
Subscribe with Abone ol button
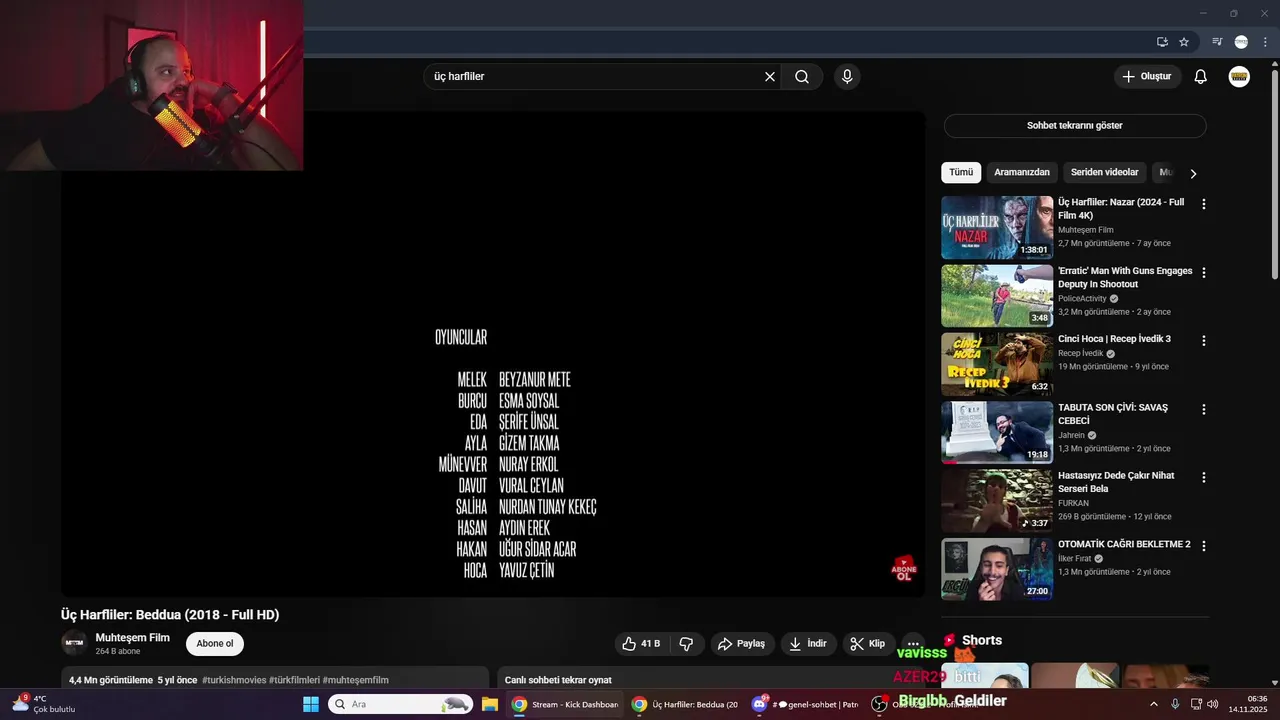tap(215, 644)
